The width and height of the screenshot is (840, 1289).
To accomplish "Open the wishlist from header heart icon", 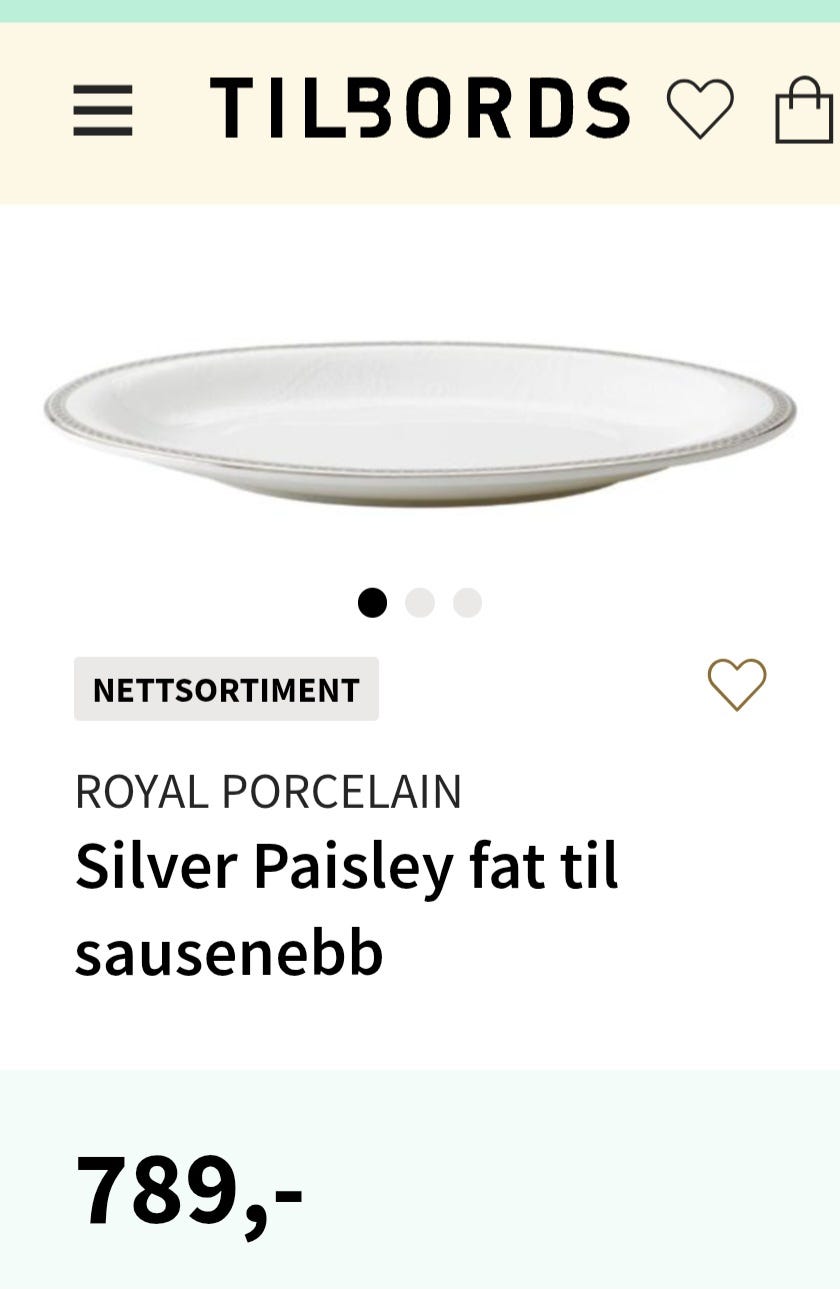I will coord(700,109).
